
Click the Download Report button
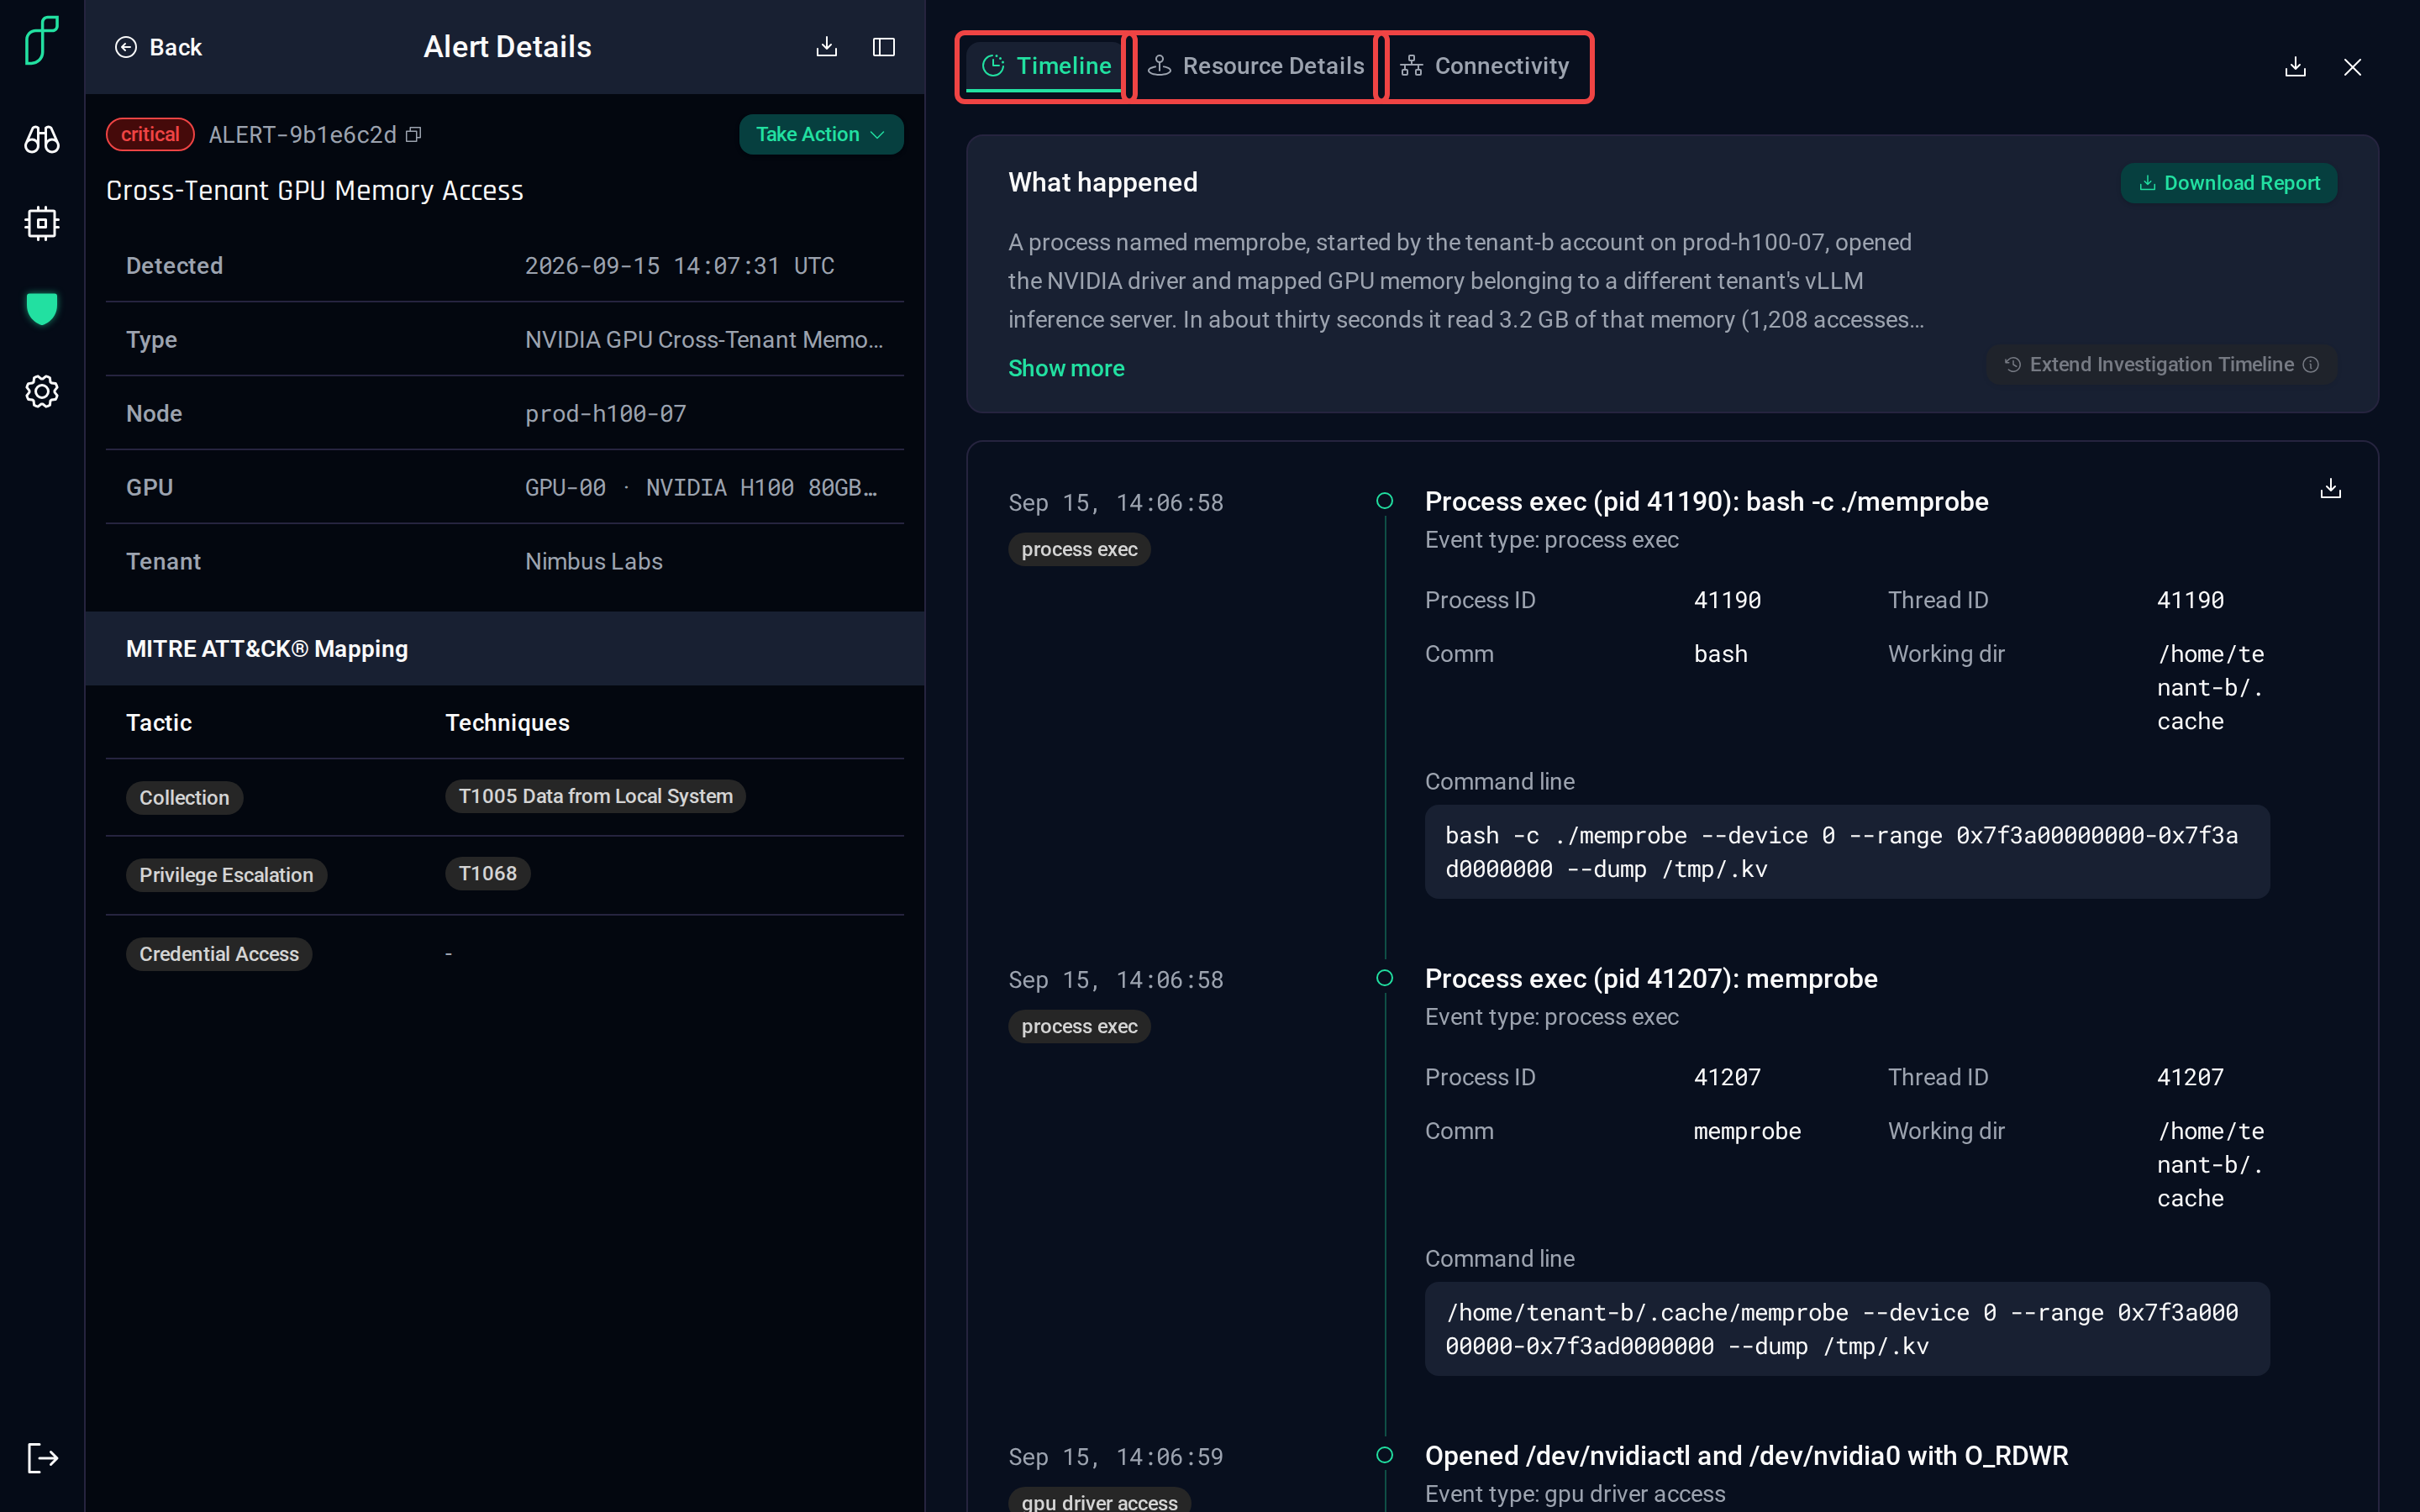coord(2228,183)
